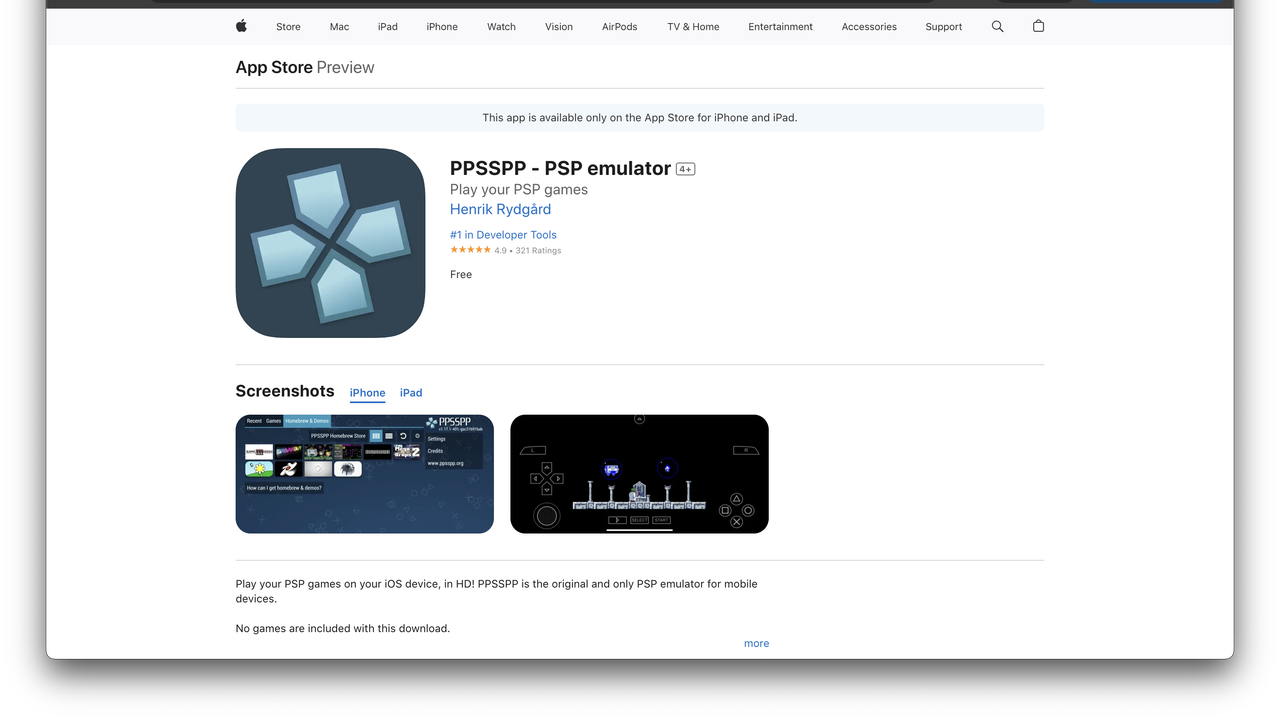
Task: Click the Free price label
Action: point(461,274)
